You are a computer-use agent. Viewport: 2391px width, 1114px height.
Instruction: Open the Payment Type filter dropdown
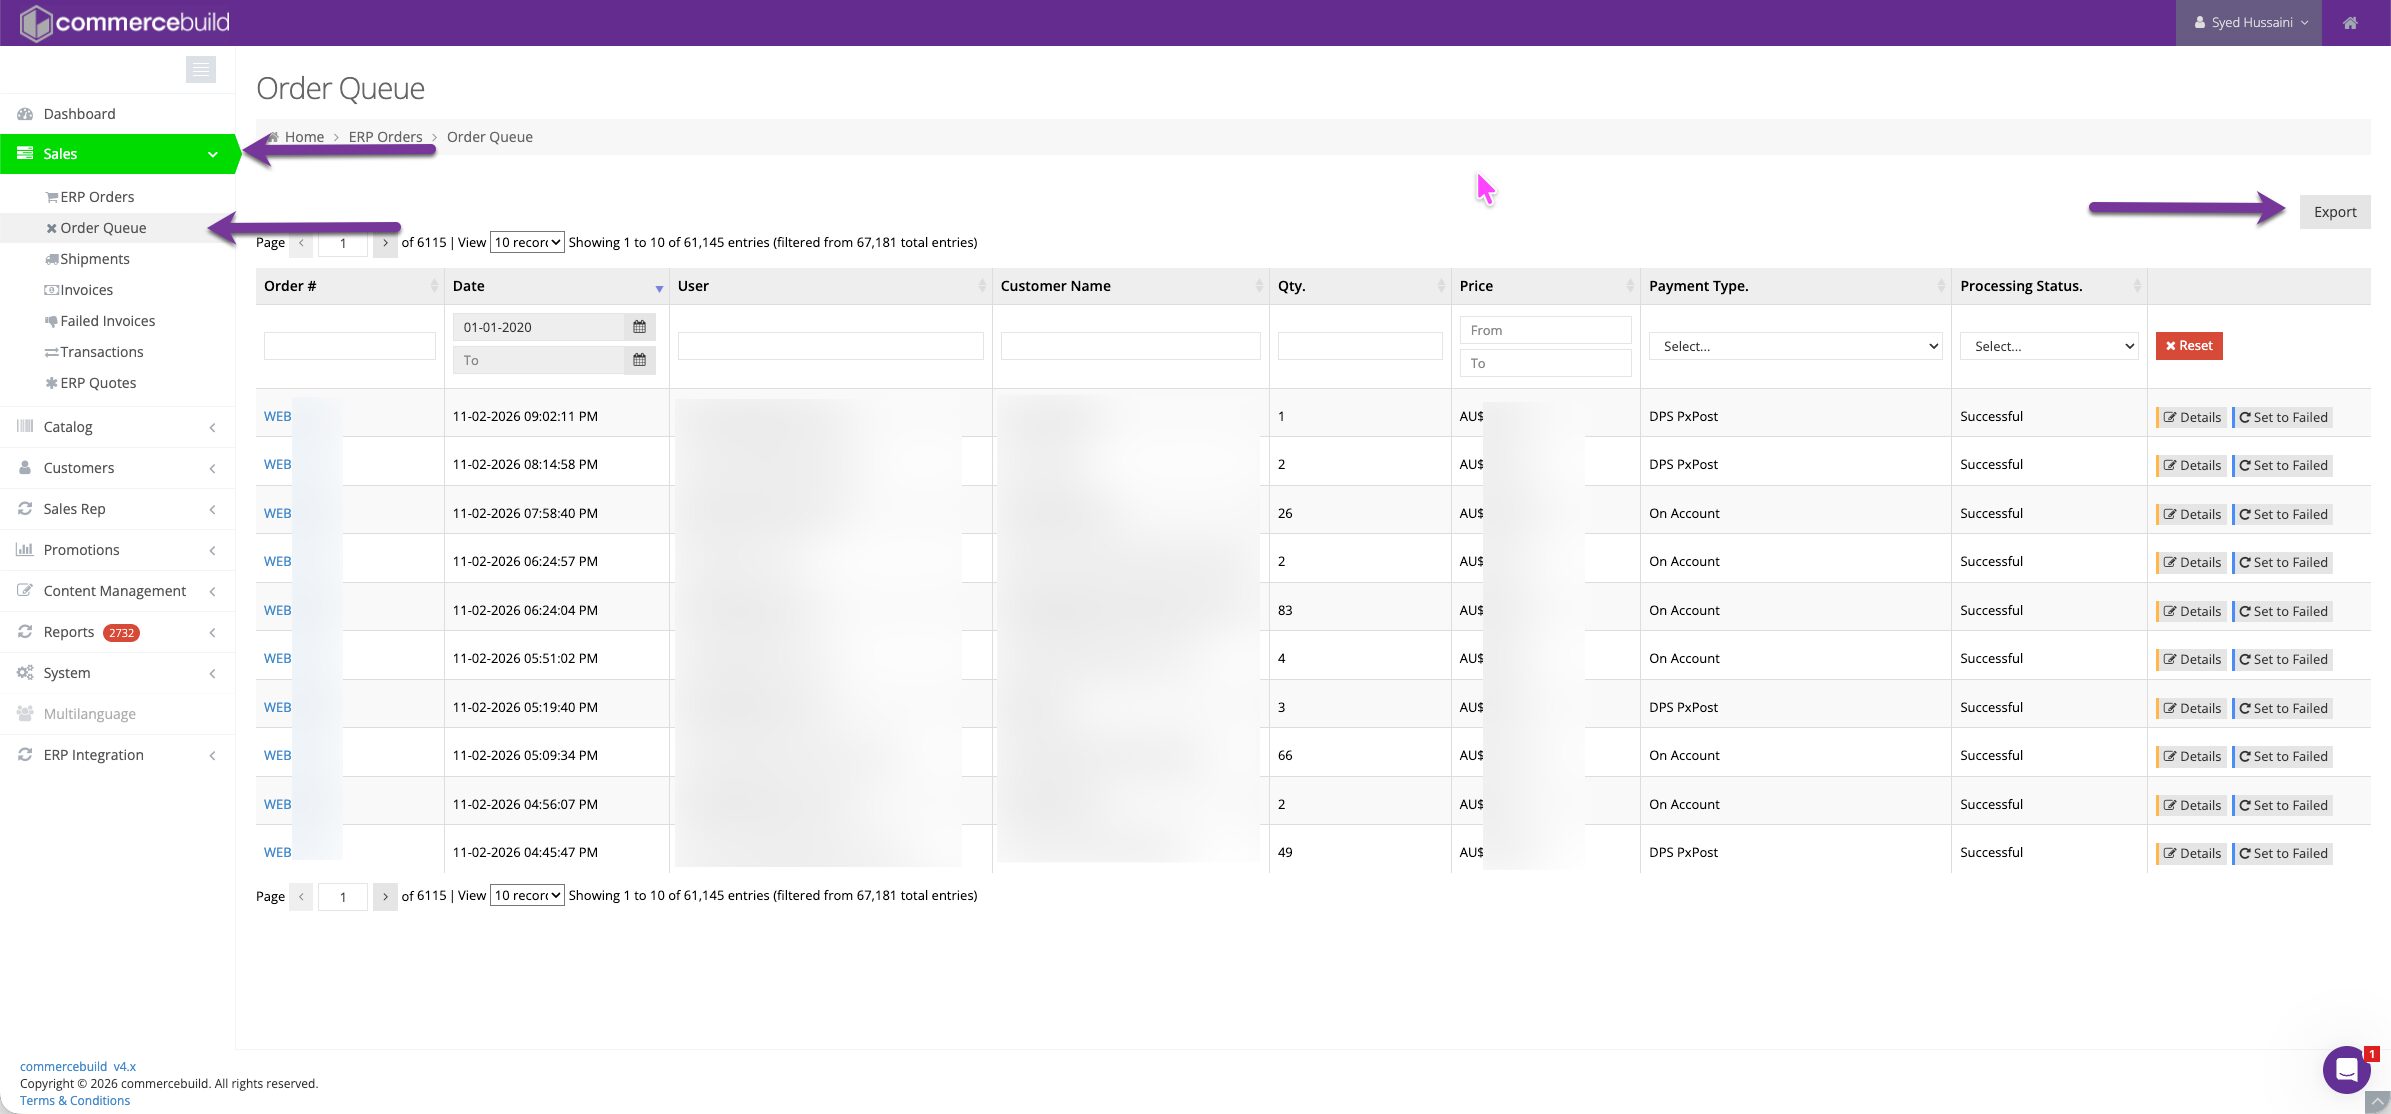(x=1795, y=346)
